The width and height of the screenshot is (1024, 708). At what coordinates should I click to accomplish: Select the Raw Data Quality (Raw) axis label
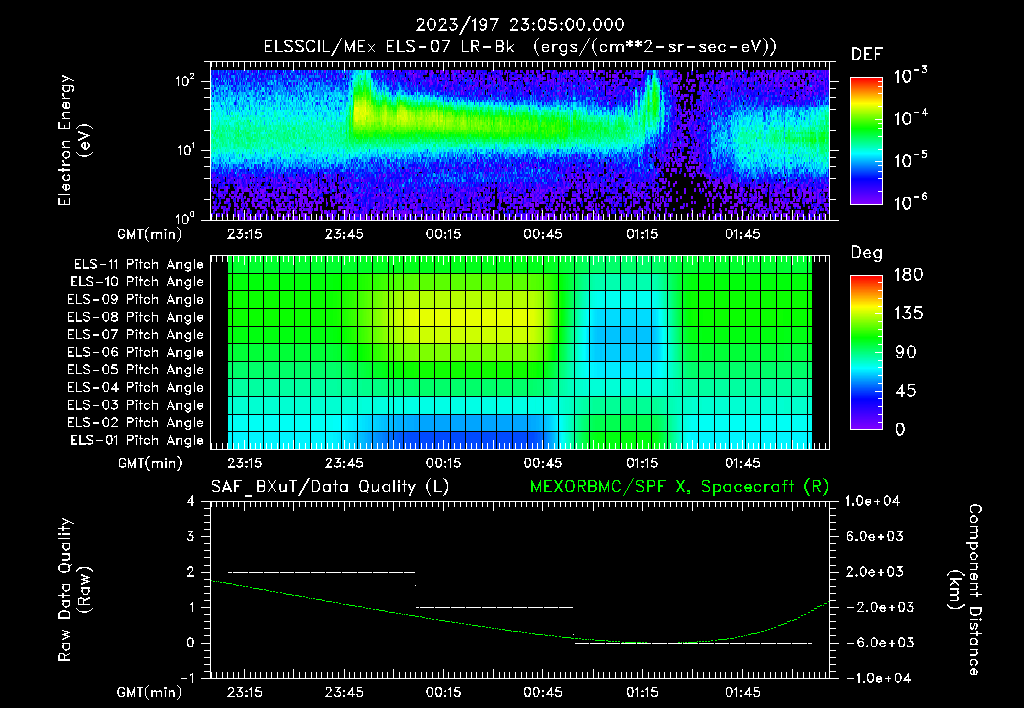coord(74,590)
